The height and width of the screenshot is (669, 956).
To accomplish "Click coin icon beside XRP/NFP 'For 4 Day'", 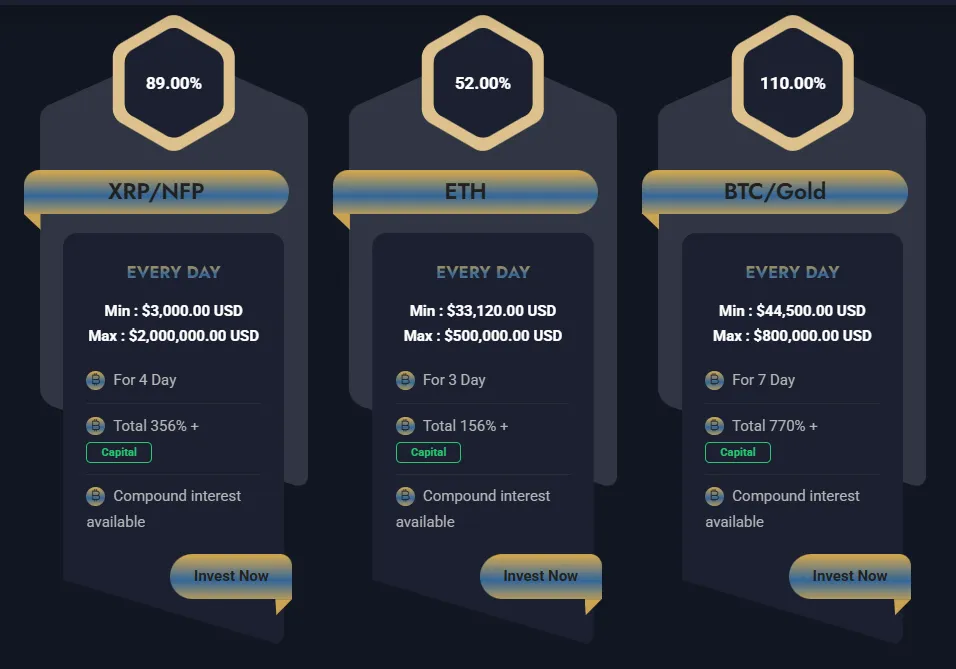I will coord(96,380).
